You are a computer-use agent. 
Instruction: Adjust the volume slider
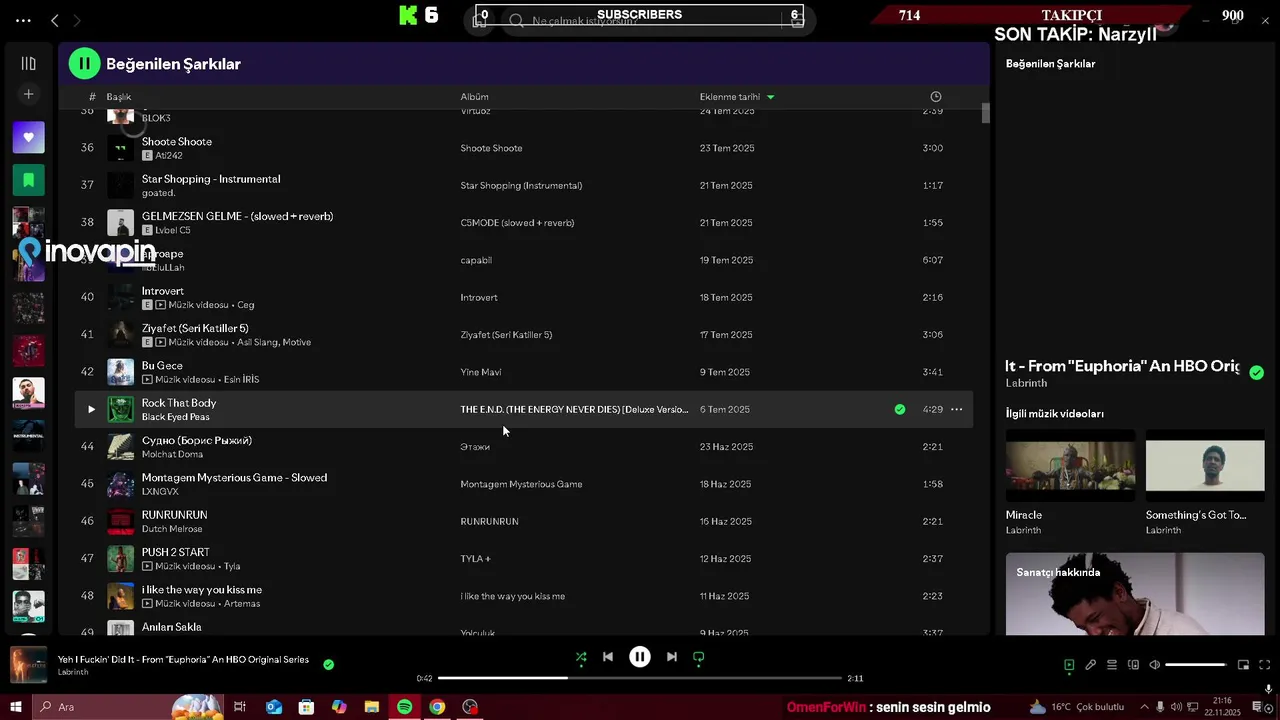pos(1196,665)
